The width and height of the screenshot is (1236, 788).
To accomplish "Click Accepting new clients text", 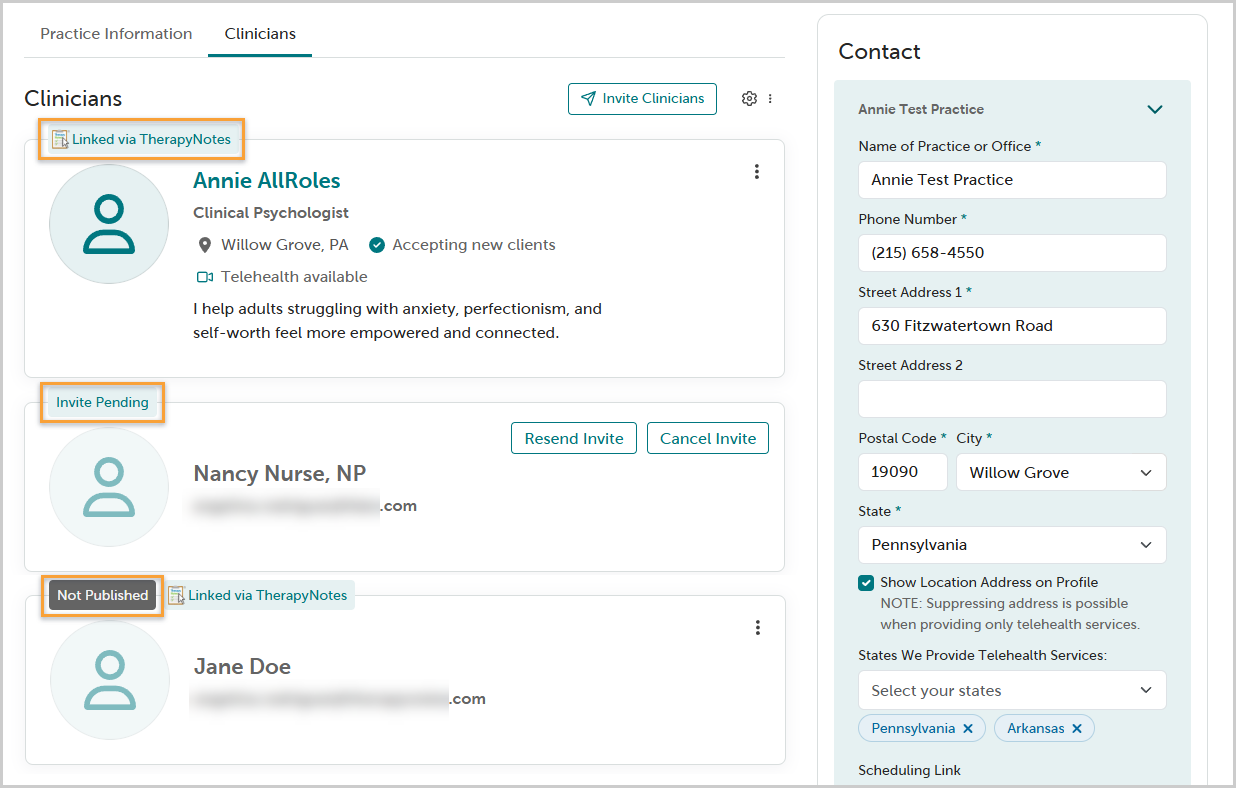I will click(474, 245).
